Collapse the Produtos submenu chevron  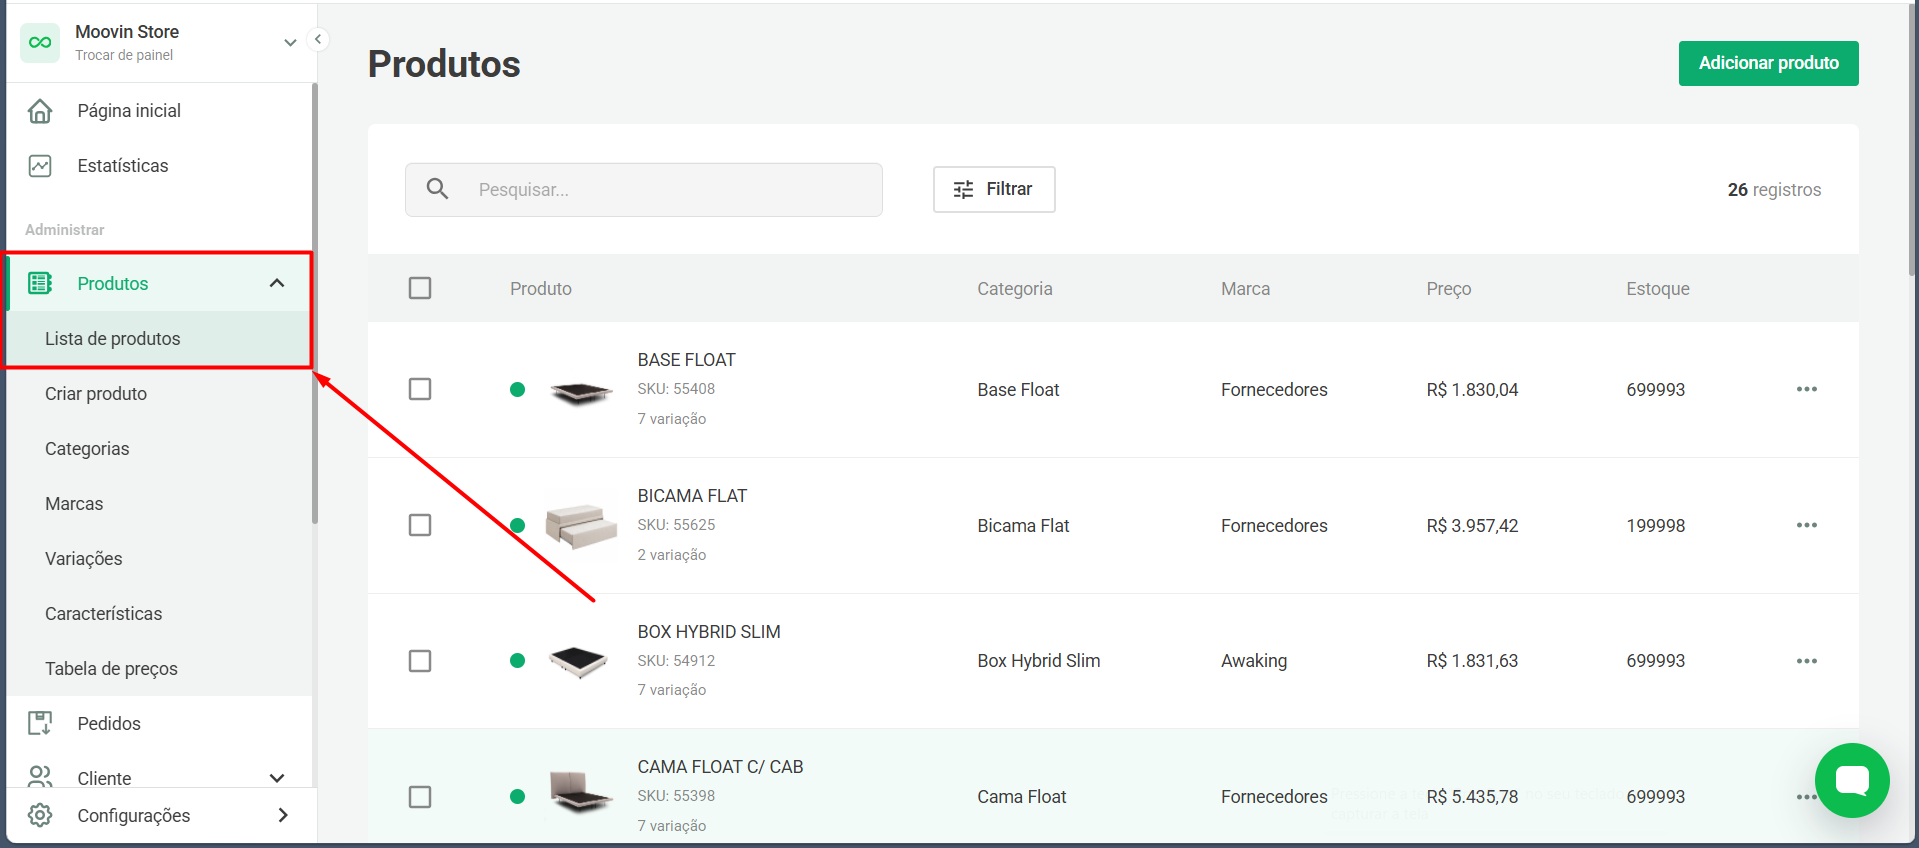coord(277,284)
